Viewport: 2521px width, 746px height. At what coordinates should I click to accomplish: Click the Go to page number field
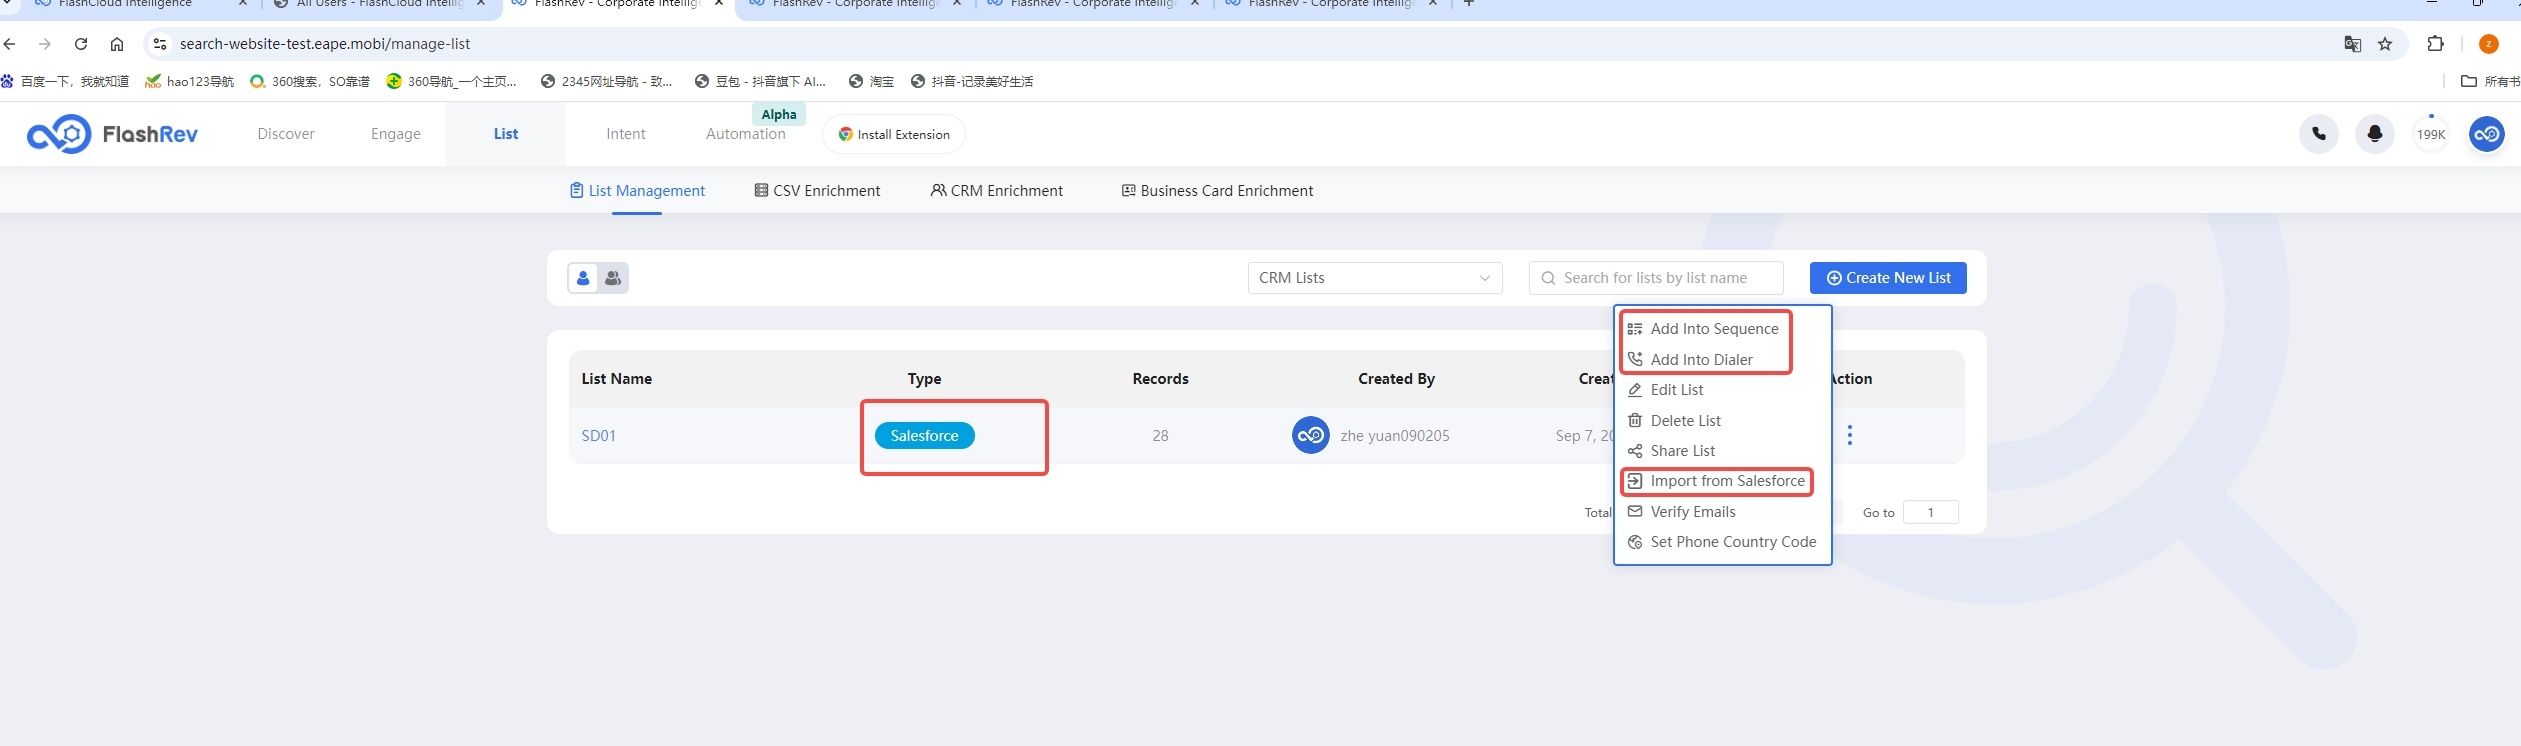coord(1930,513)
